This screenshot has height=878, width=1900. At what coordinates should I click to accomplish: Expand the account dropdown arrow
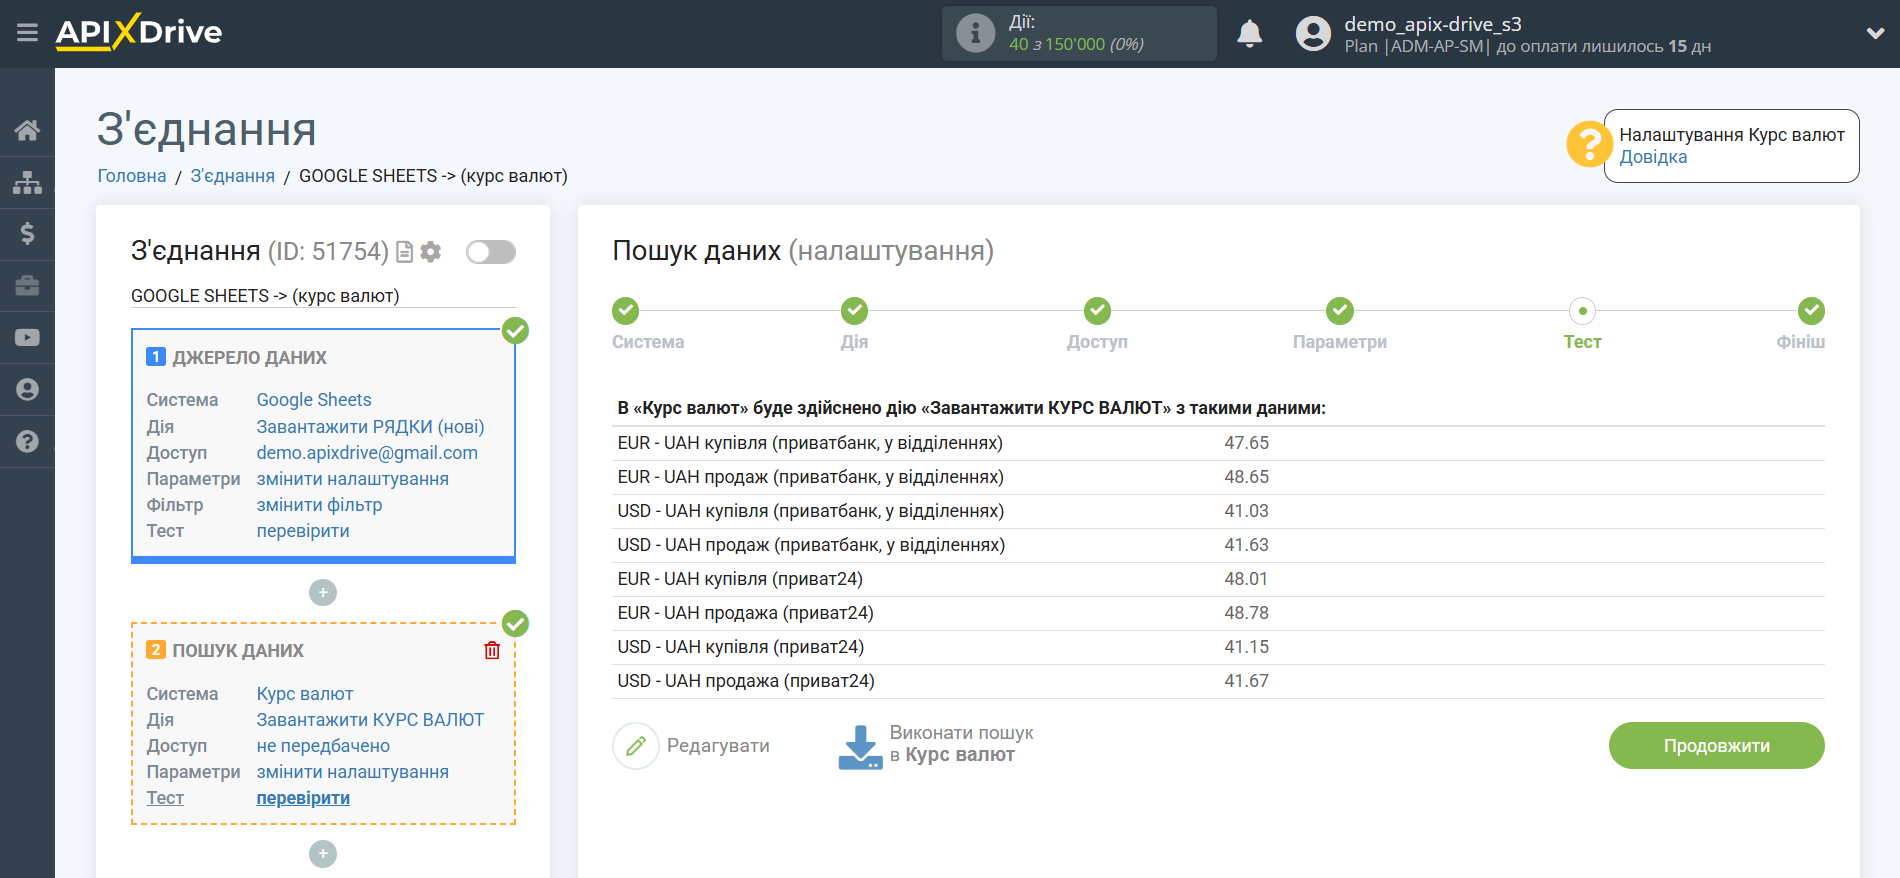(x=1875, y=33)
